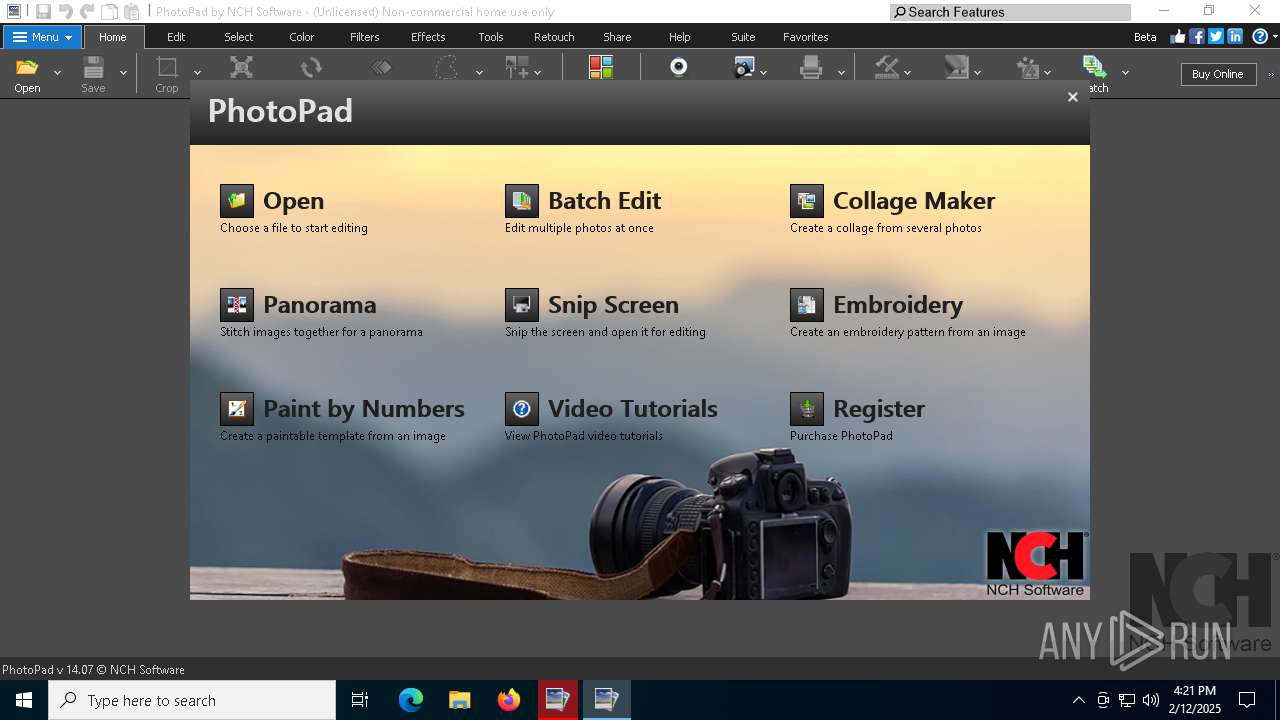
Task: Click the Rotate circular arrows icon
Action: [x=311, y=67]
